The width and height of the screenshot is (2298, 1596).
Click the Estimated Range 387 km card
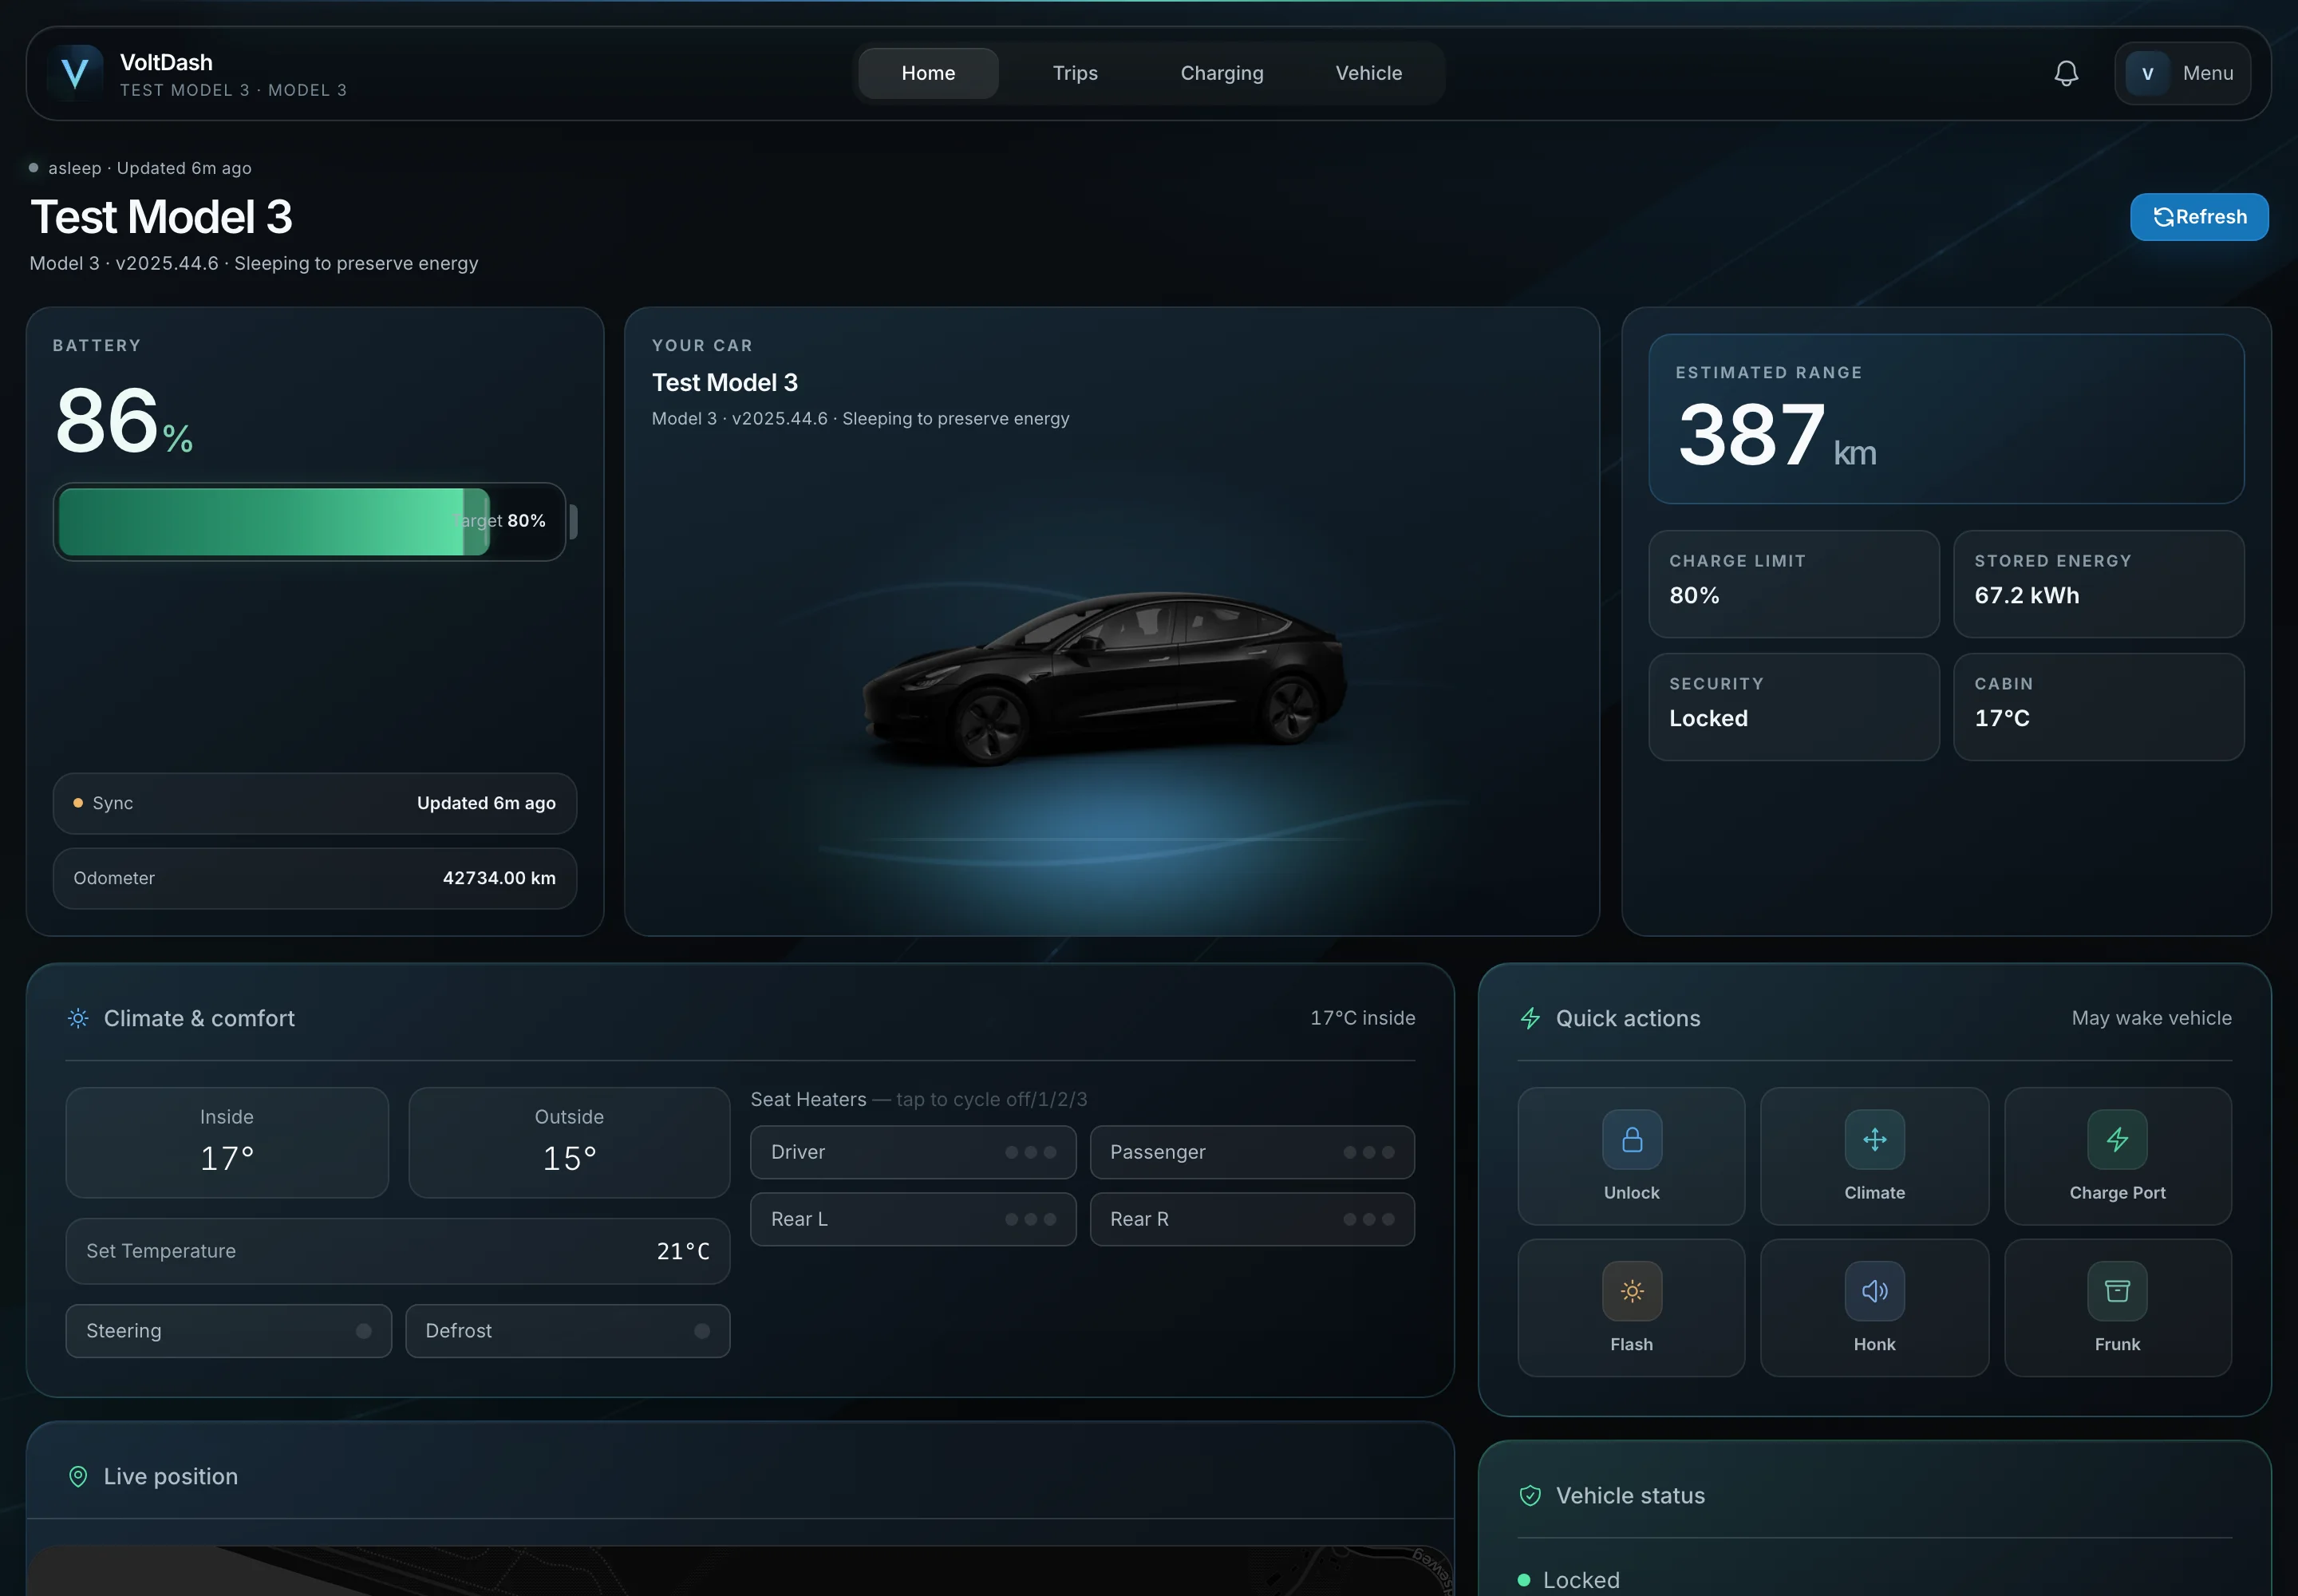coord(1946,419)
